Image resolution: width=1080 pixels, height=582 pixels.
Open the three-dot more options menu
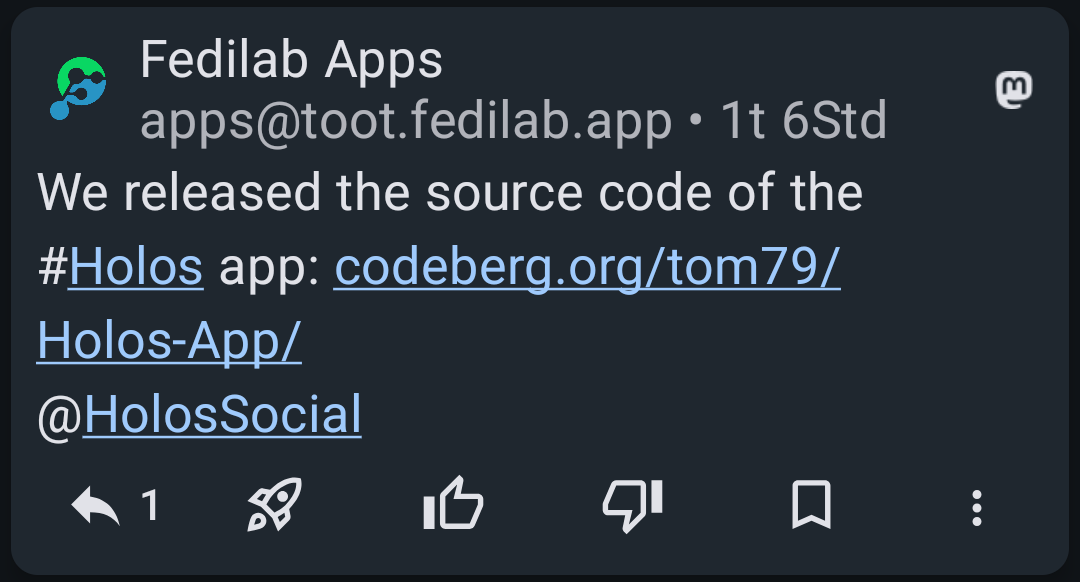click(977, 508)
